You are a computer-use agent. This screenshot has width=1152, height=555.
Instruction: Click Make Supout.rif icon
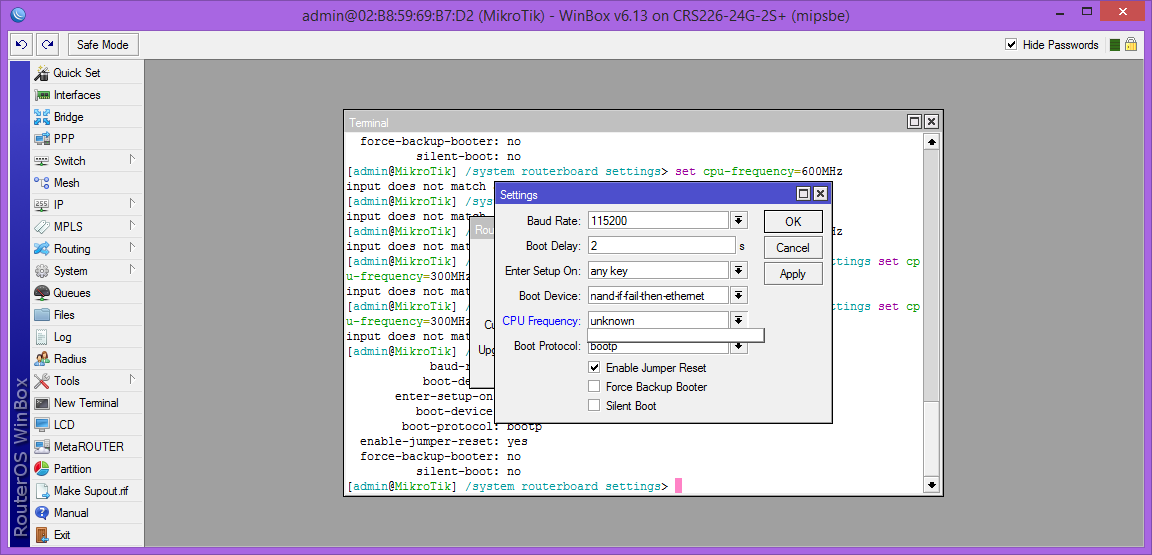42,491
